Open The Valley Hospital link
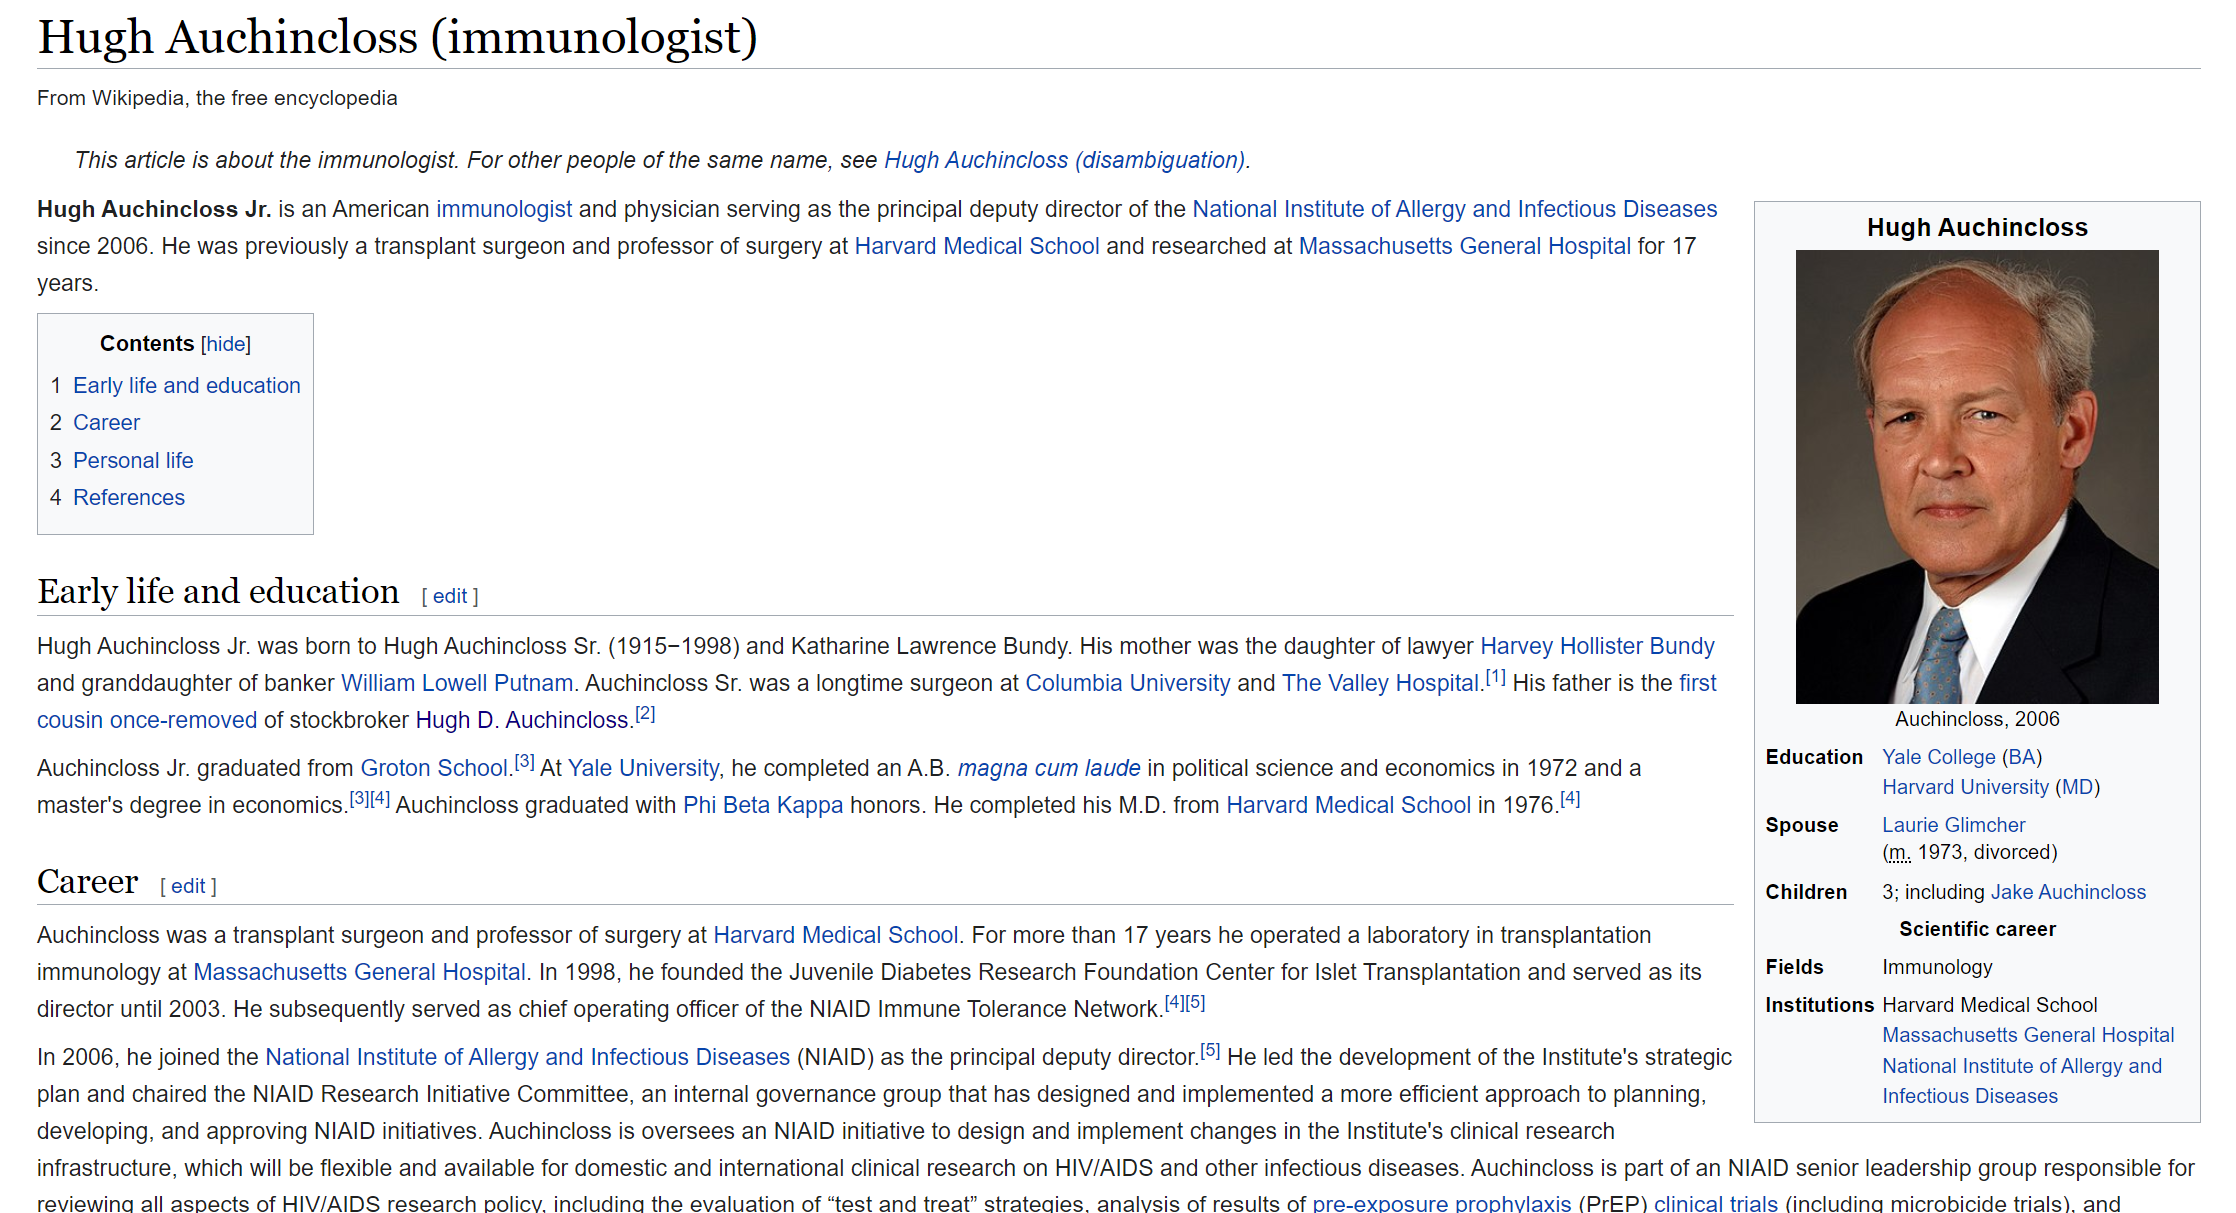Screen dimensions: 2236x1213 tap(1380, 683)
